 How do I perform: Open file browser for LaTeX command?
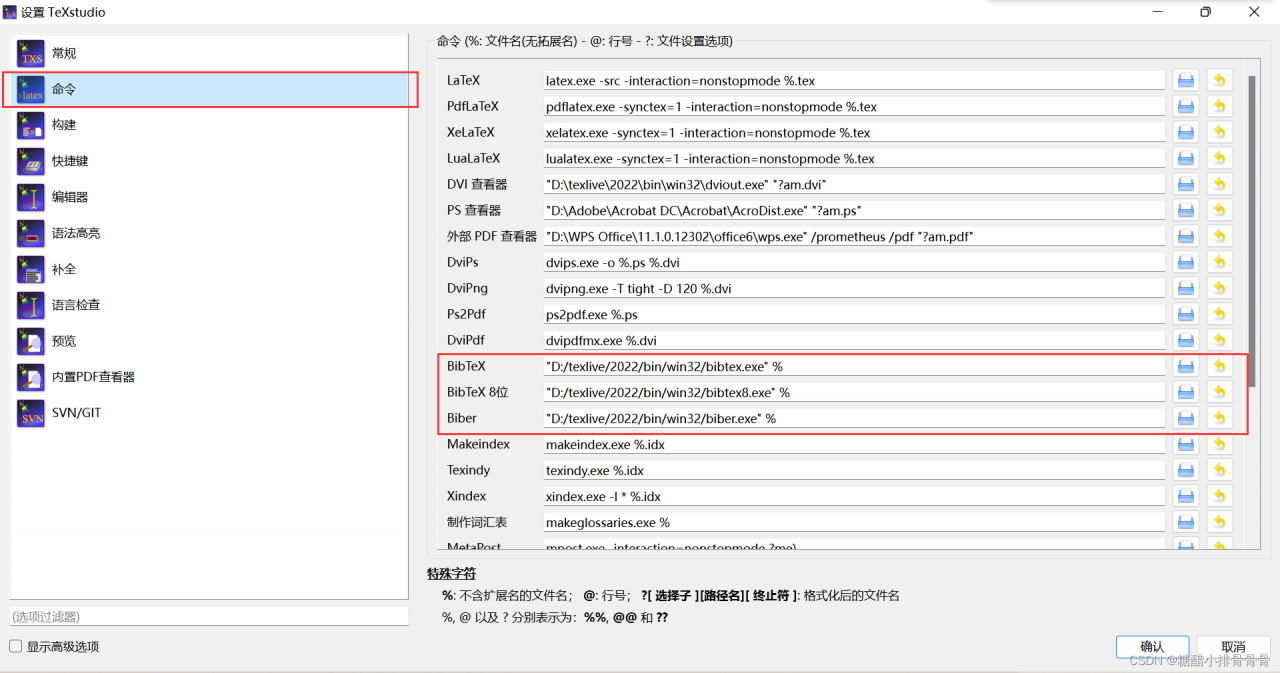(1186, 80)
